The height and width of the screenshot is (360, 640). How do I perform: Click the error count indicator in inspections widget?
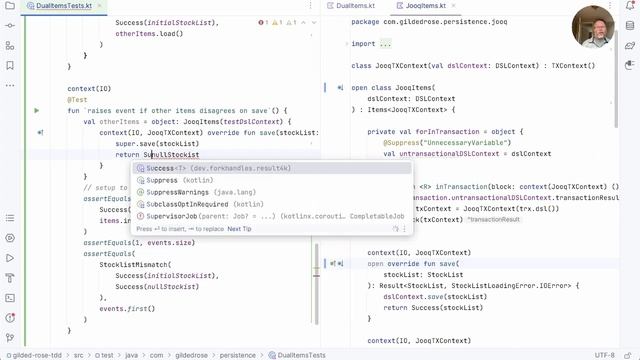263,22
